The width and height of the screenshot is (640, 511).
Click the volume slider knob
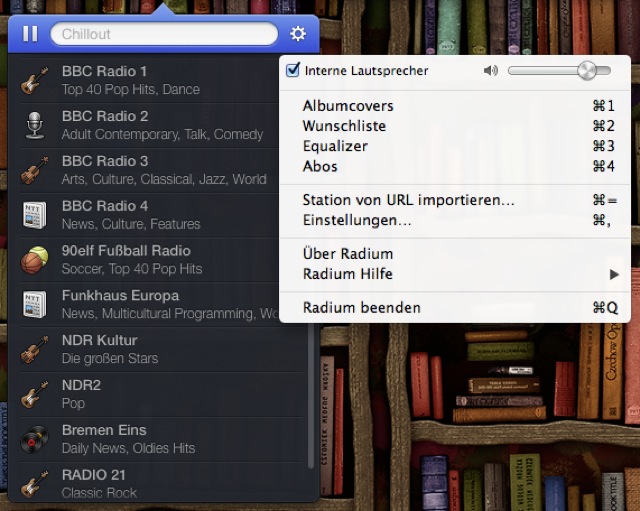pos(587,70)
